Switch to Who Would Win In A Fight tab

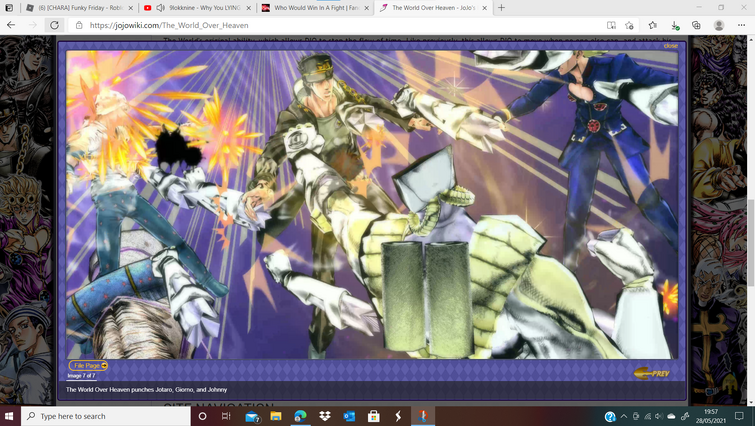(x=315, y=8)
